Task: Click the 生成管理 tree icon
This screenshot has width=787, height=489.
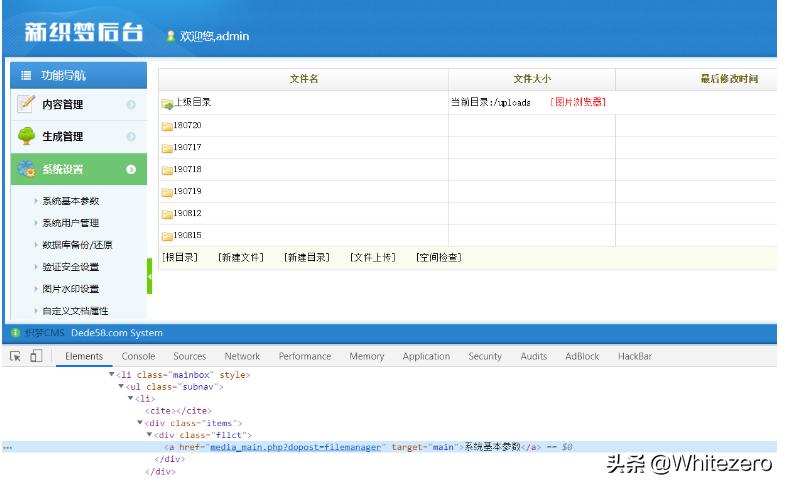Action: click(x=26, y=136)
